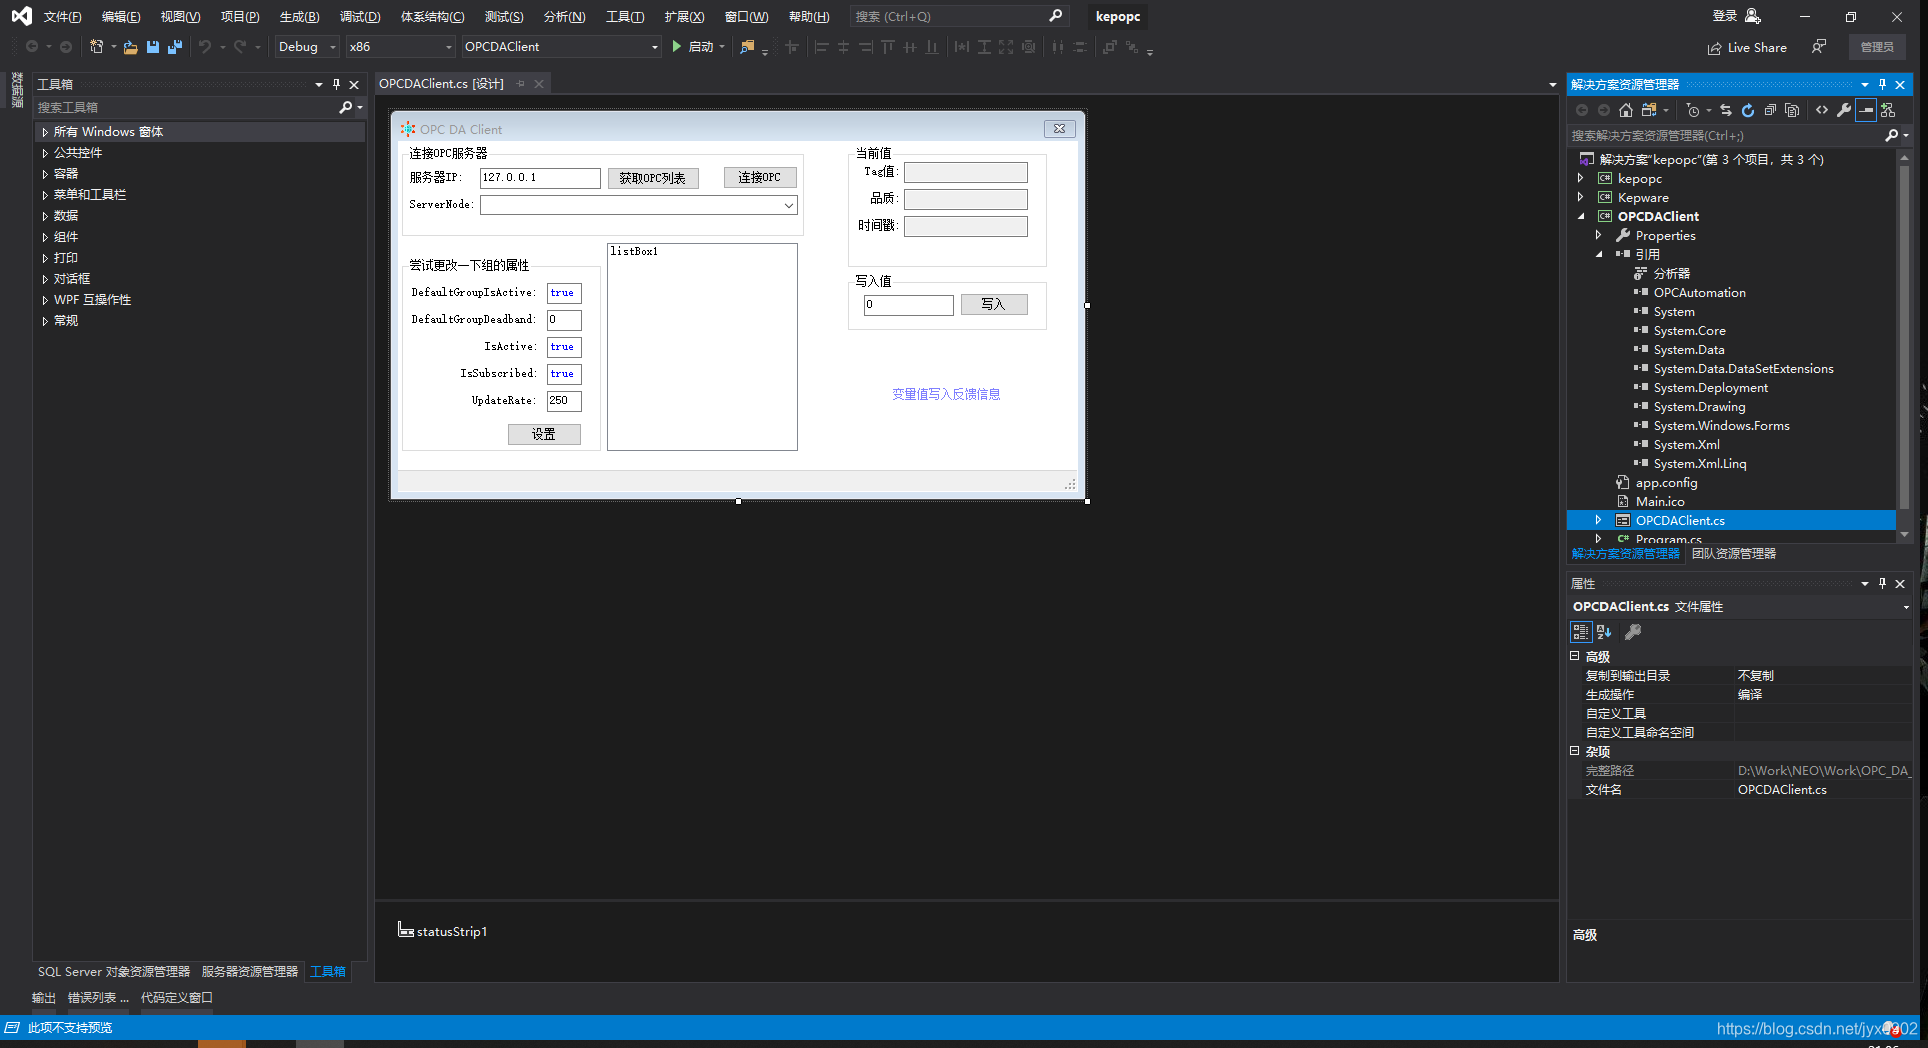
Task: Click the 获取OPC列表 button in the form
Action: (x=653, y=178)
